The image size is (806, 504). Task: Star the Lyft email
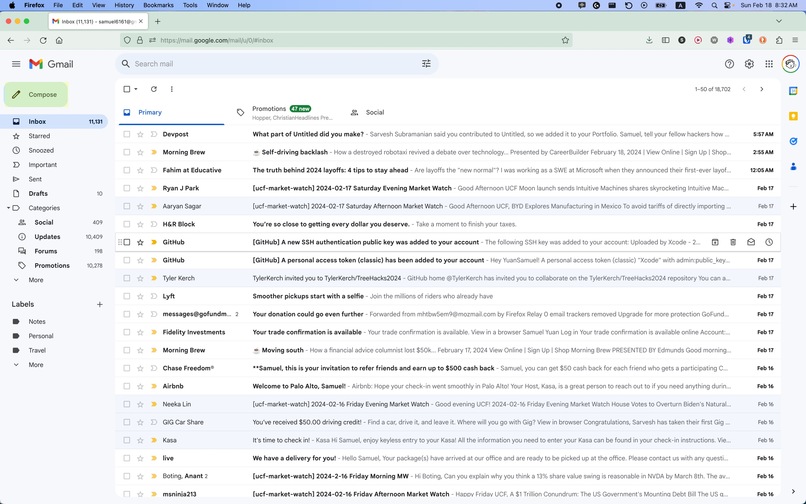click(140, 296)
